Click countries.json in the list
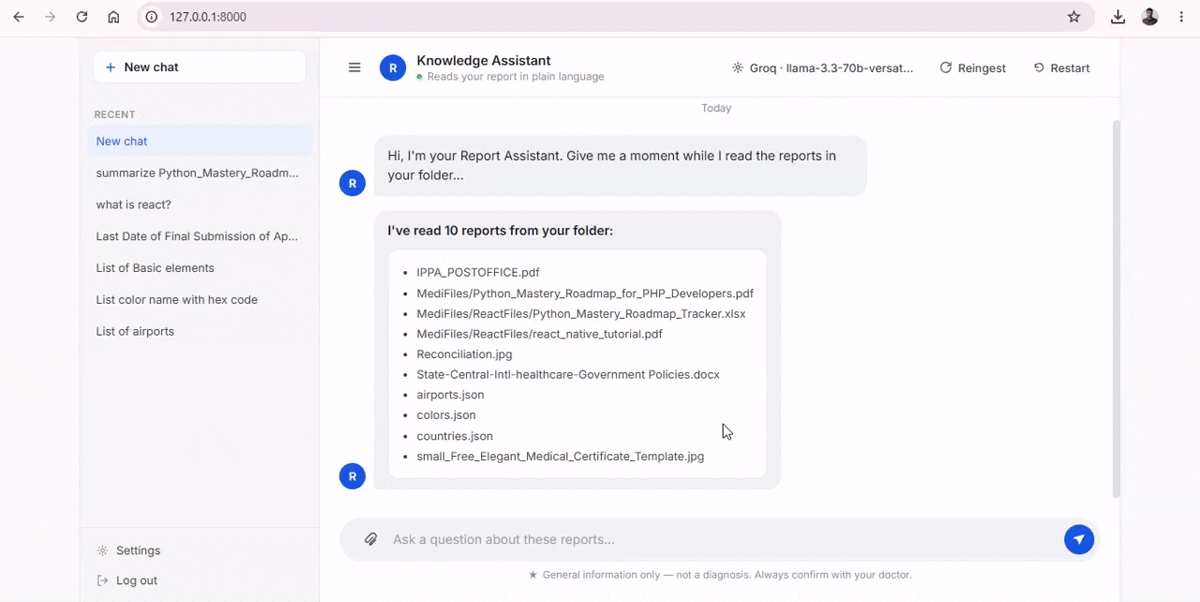The image size is (1200, 602). 454,436
